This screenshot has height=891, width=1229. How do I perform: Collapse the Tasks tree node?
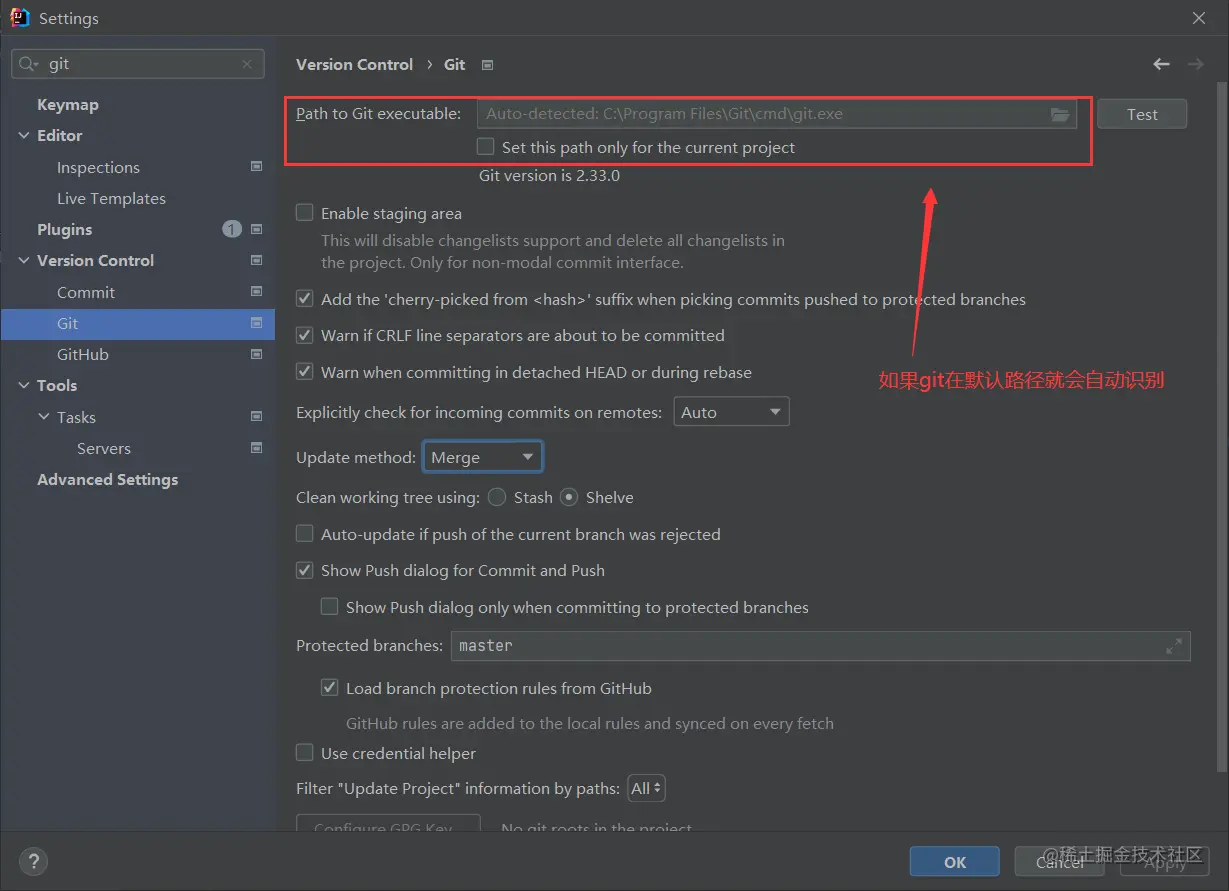[x=44, y=417]
